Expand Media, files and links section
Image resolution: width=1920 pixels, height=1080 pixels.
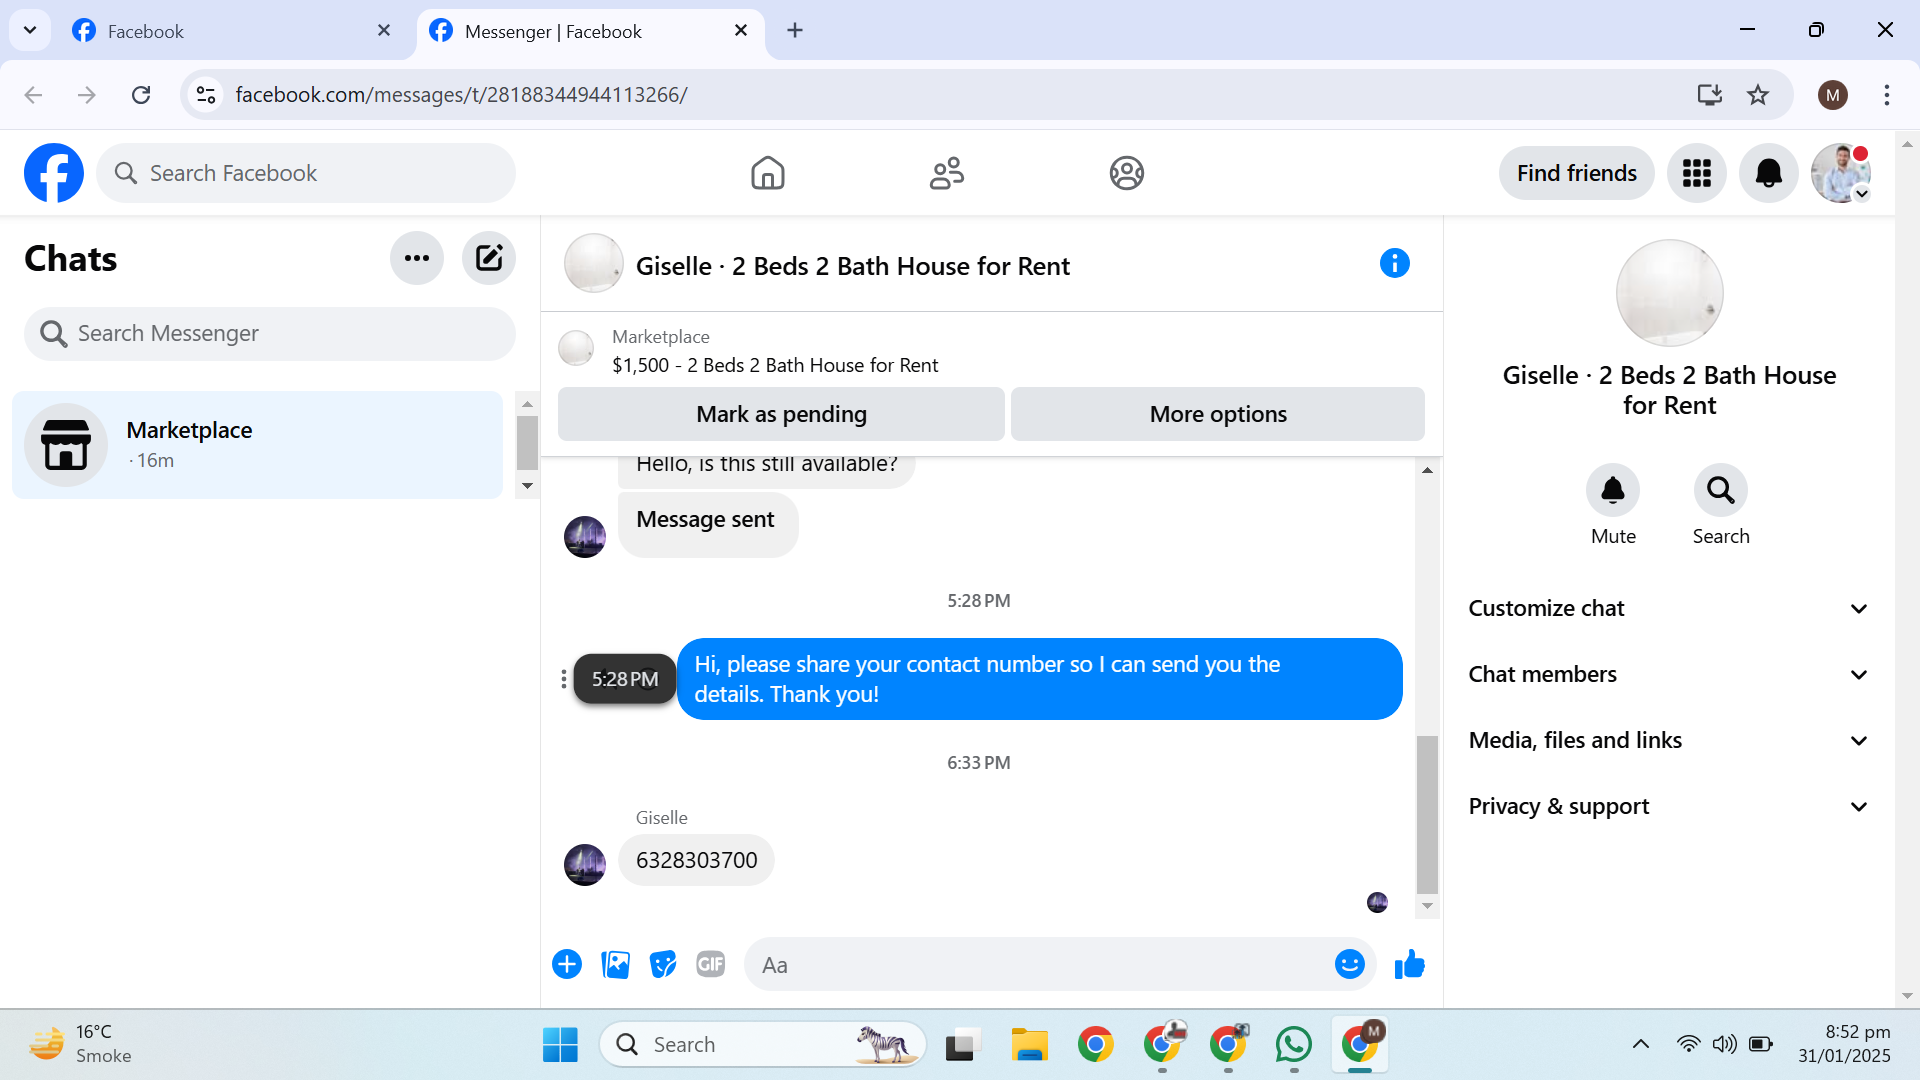click(1669, 740)
